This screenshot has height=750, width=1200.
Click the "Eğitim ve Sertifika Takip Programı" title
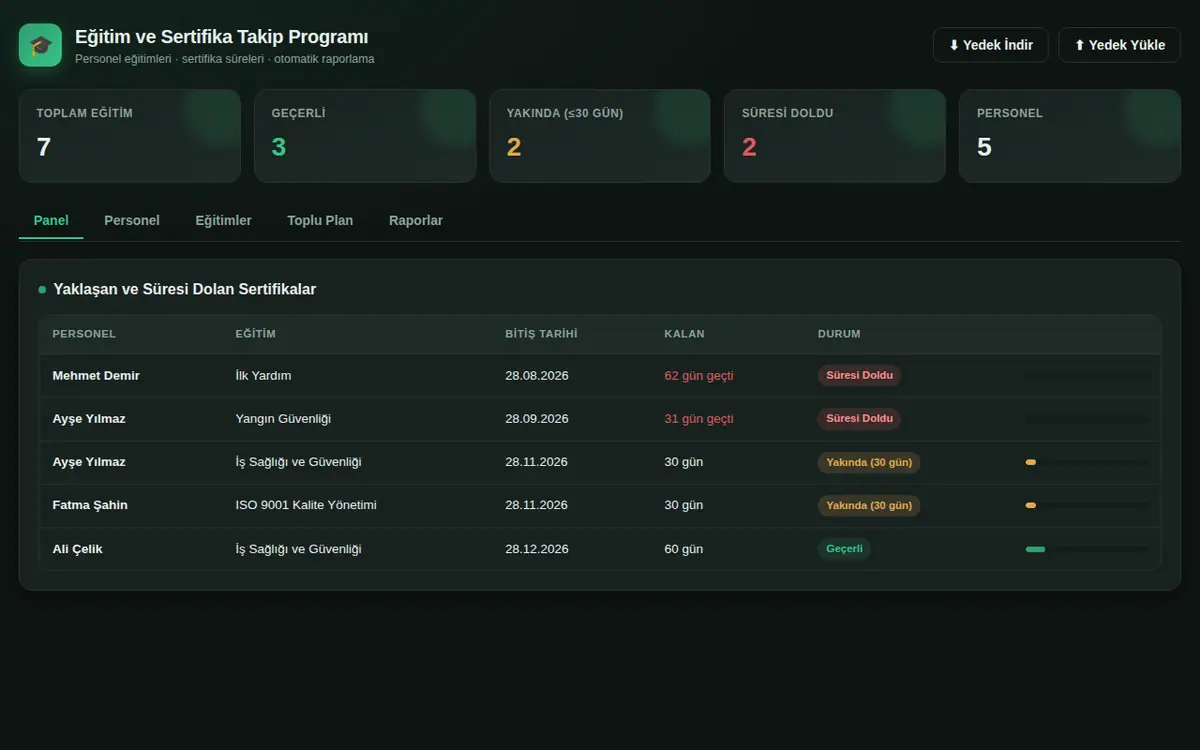[222, 37]
